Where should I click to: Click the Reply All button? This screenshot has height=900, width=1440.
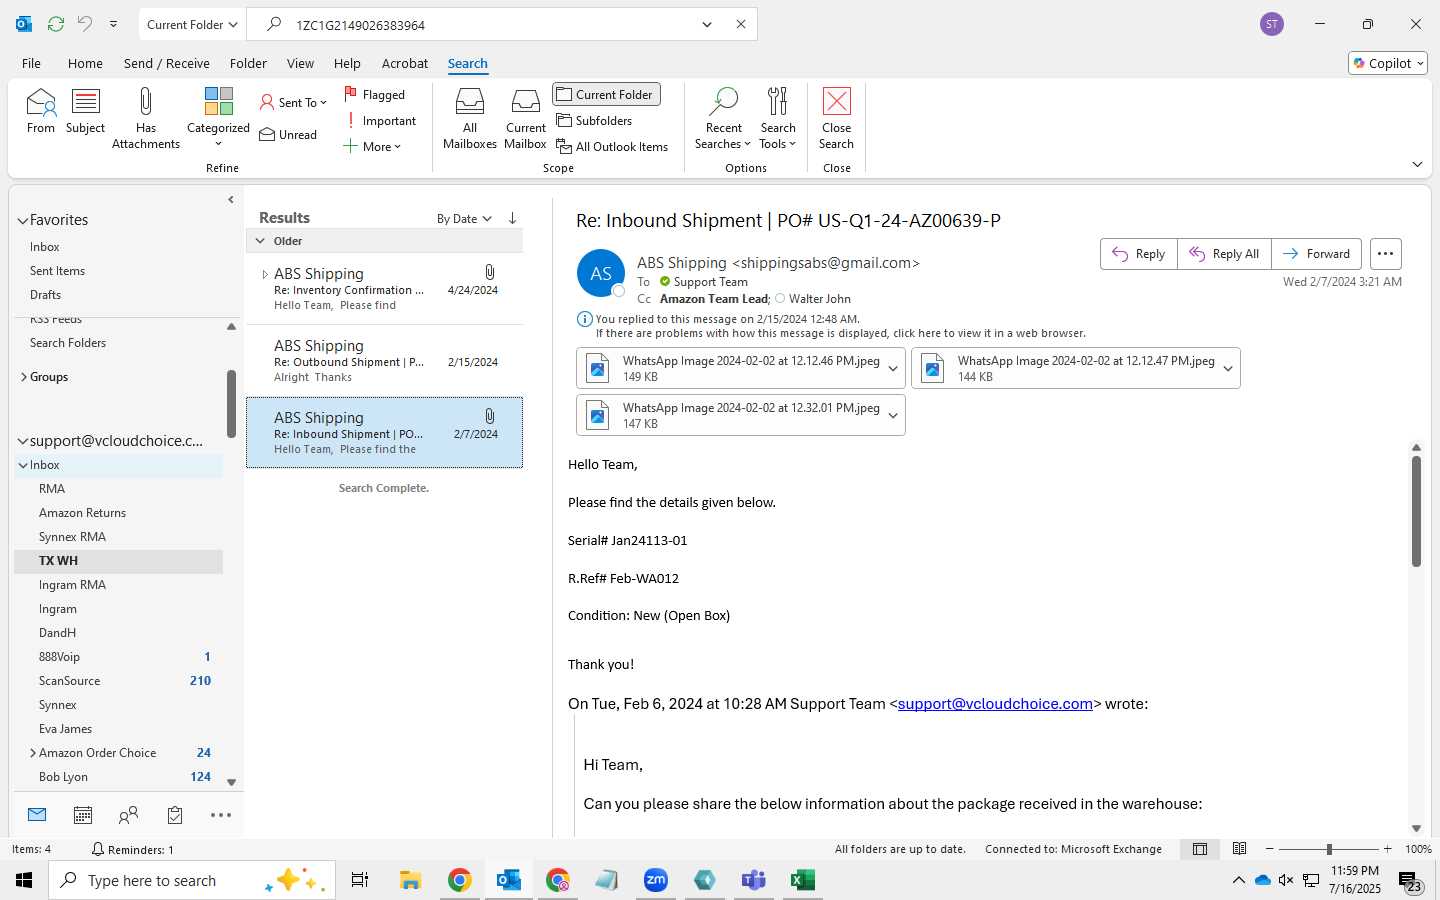click(x=1224, y=254)
